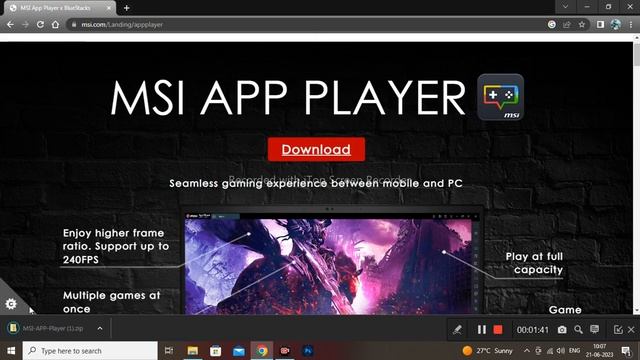Click the Play at full capacity text
The image size is (640, 360).
coord(534,263)
